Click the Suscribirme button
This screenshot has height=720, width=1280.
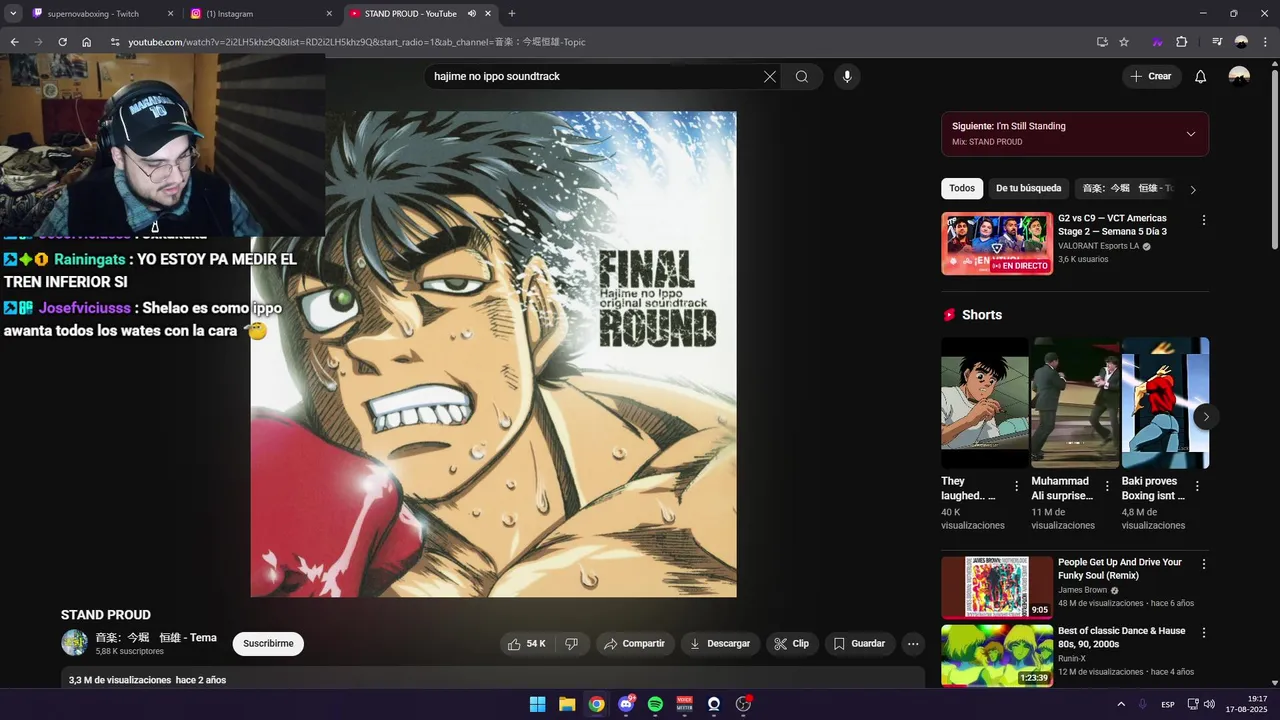(268, 644)
